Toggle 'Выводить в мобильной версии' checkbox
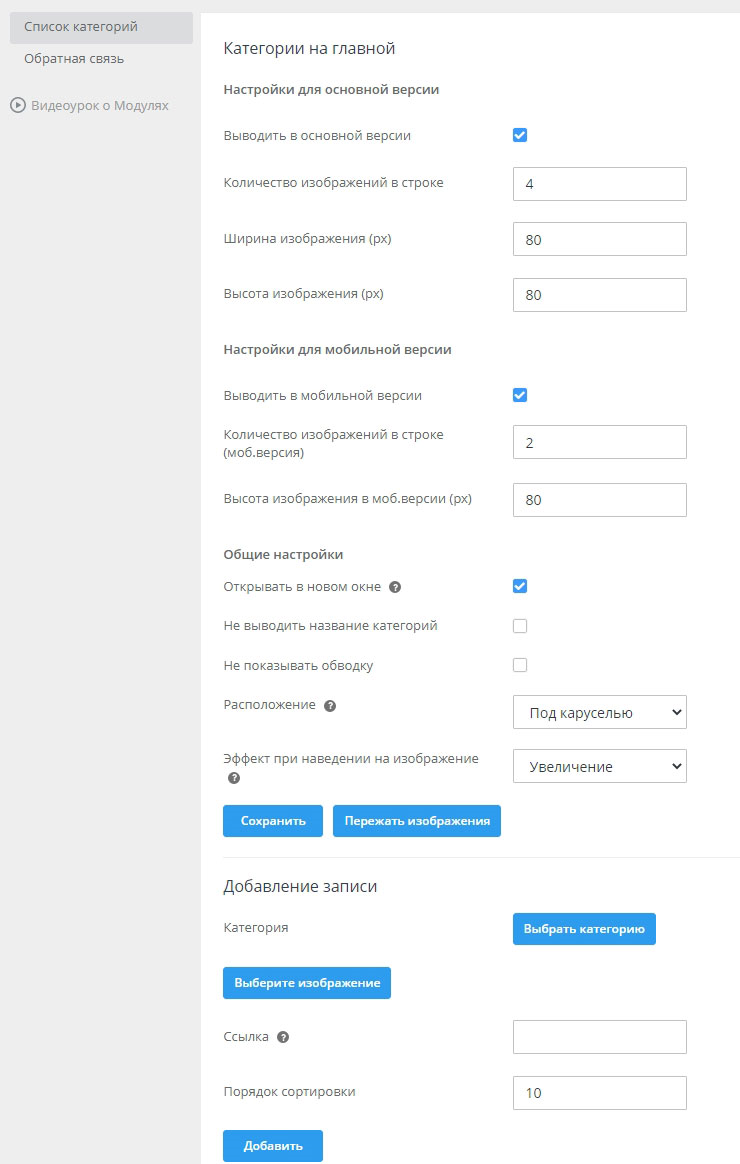 click(520, 395)
